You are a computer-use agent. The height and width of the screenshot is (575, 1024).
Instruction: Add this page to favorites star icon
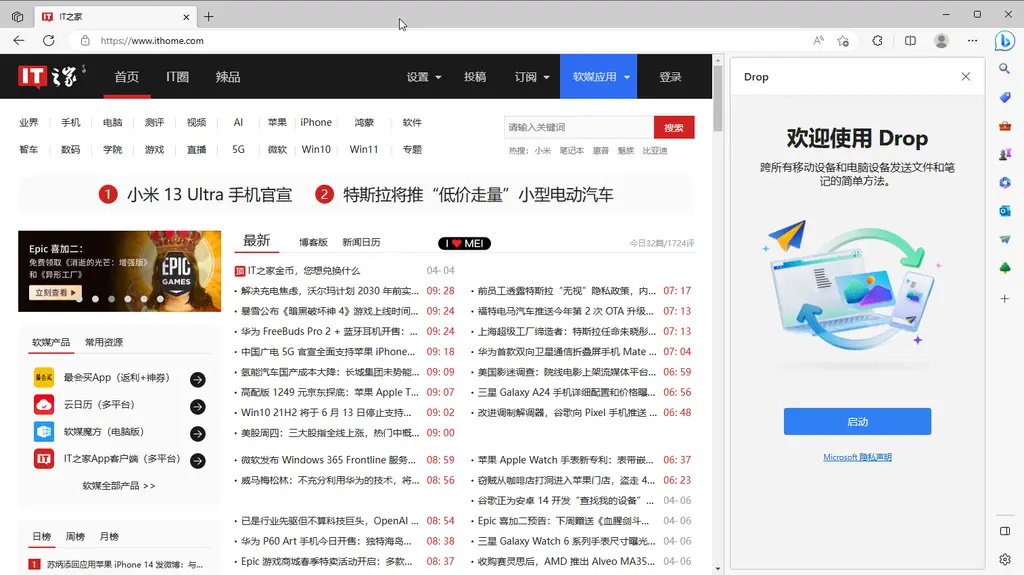pyautogui.click(x=843, y=41)
